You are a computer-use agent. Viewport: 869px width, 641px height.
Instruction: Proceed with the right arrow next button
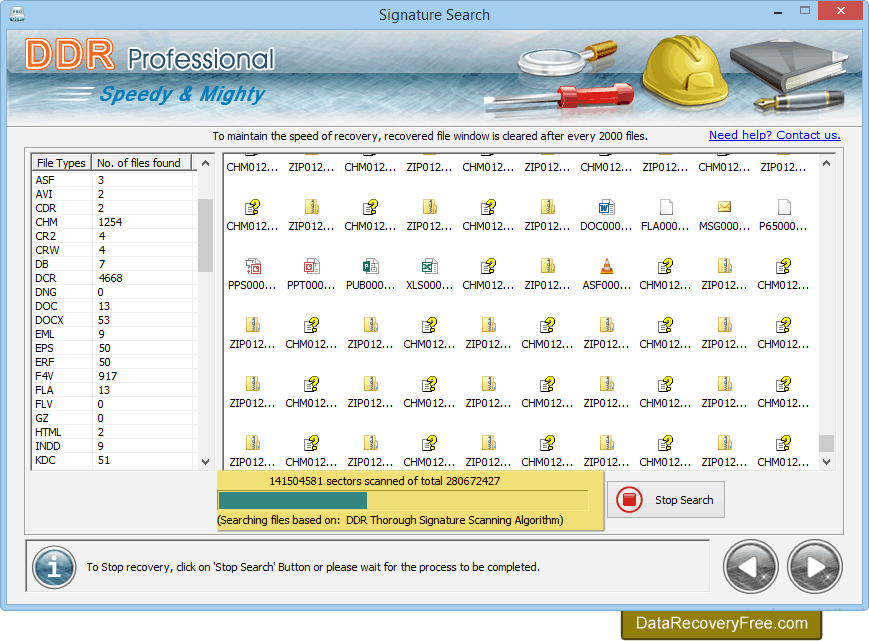(x=815, y=567)
